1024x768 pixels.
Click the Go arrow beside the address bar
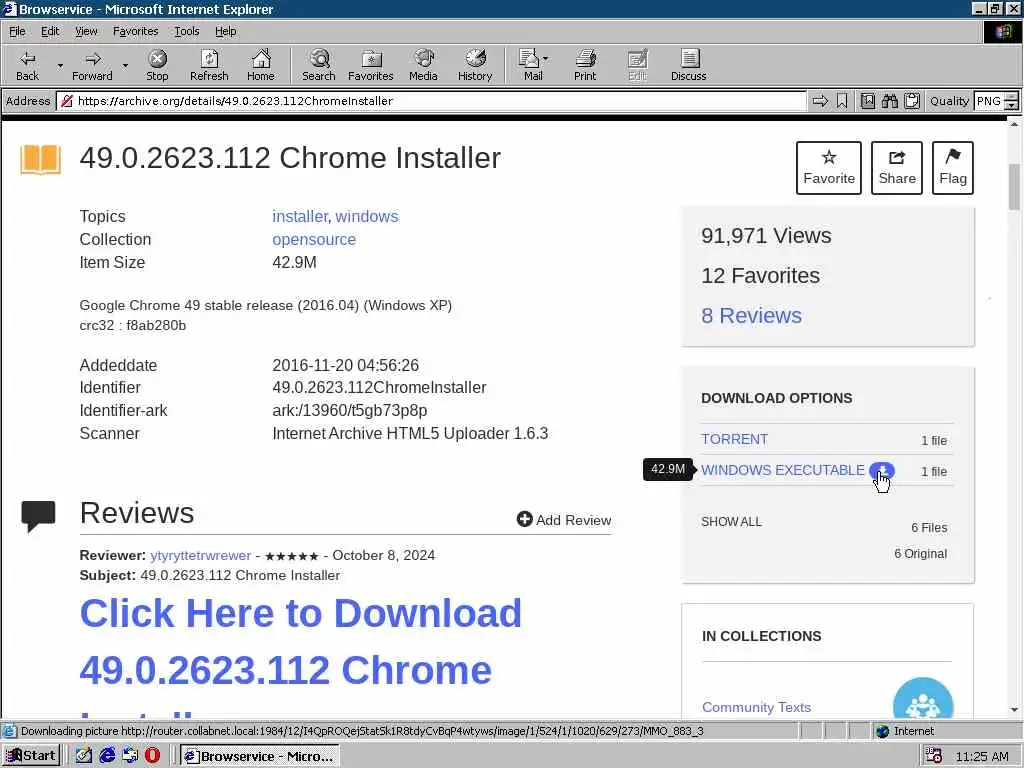[x=820, y=101]
